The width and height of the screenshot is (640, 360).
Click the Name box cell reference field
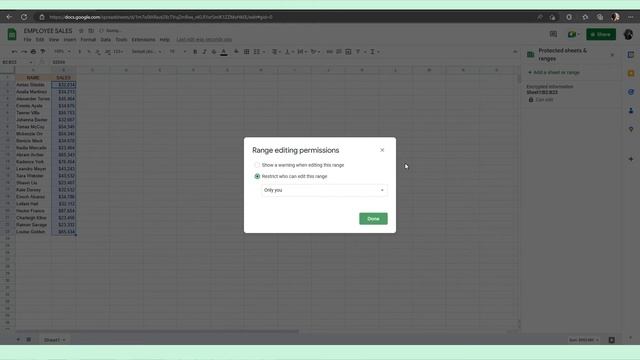16,62
